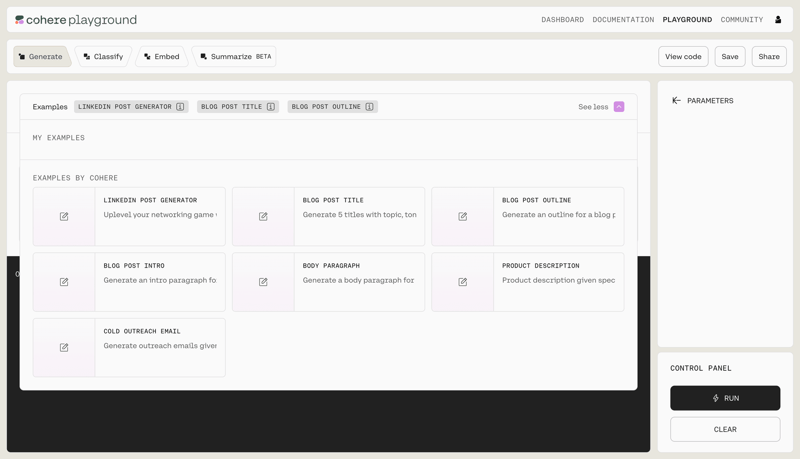Open the Community nav link

[x=742, y=19]
